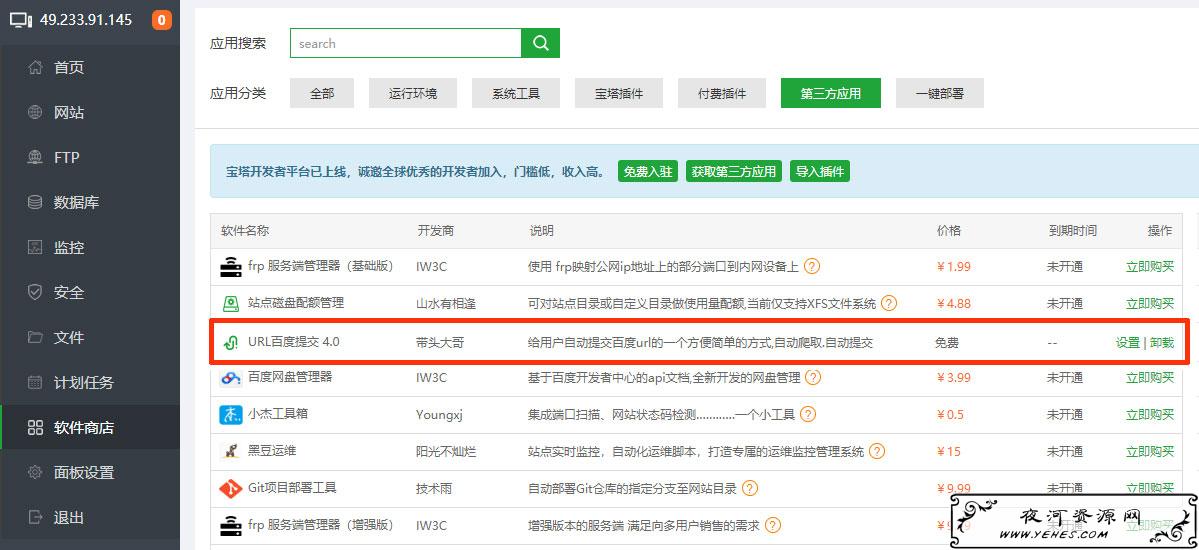The image size is (1199, 550).
Task: Click the 获取第三方应用 button
Action: tap(734, 171)
